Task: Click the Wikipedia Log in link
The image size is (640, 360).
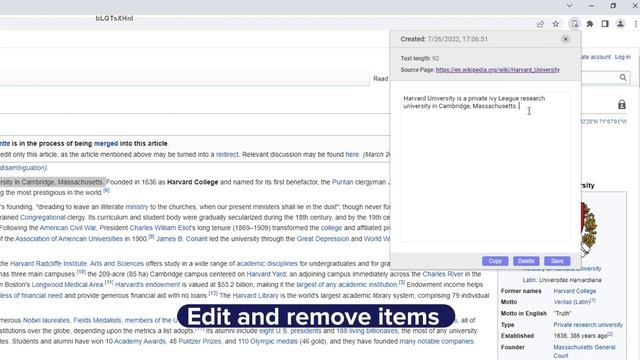Action: [622, 57]
